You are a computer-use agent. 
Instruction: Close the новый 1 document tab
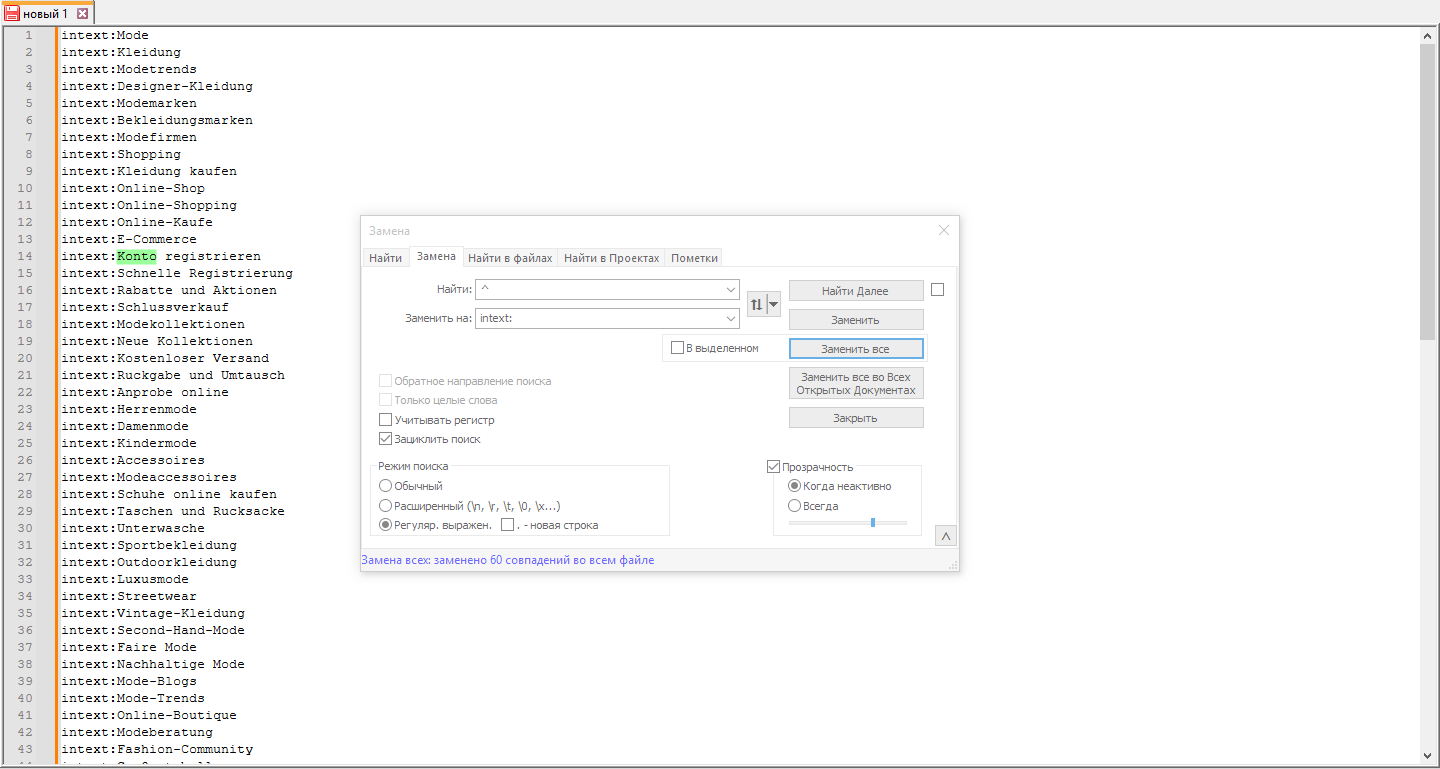click(83, 14)
